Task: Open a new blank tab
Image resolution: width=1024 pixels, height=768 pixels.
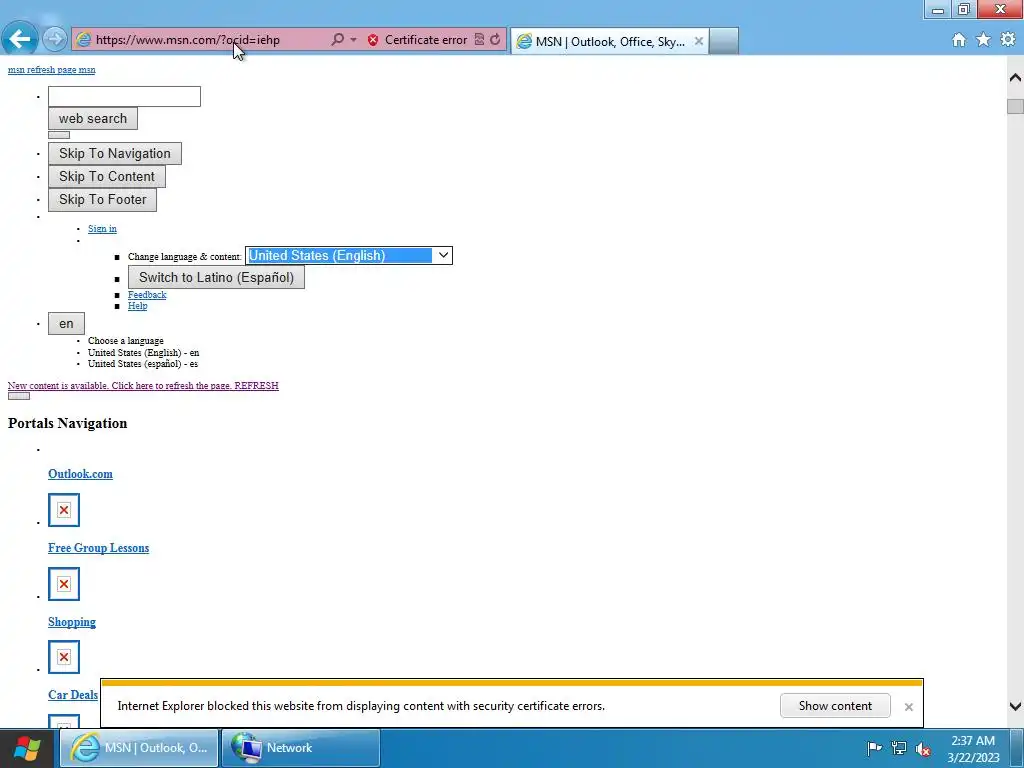Action: coord(724,40)
